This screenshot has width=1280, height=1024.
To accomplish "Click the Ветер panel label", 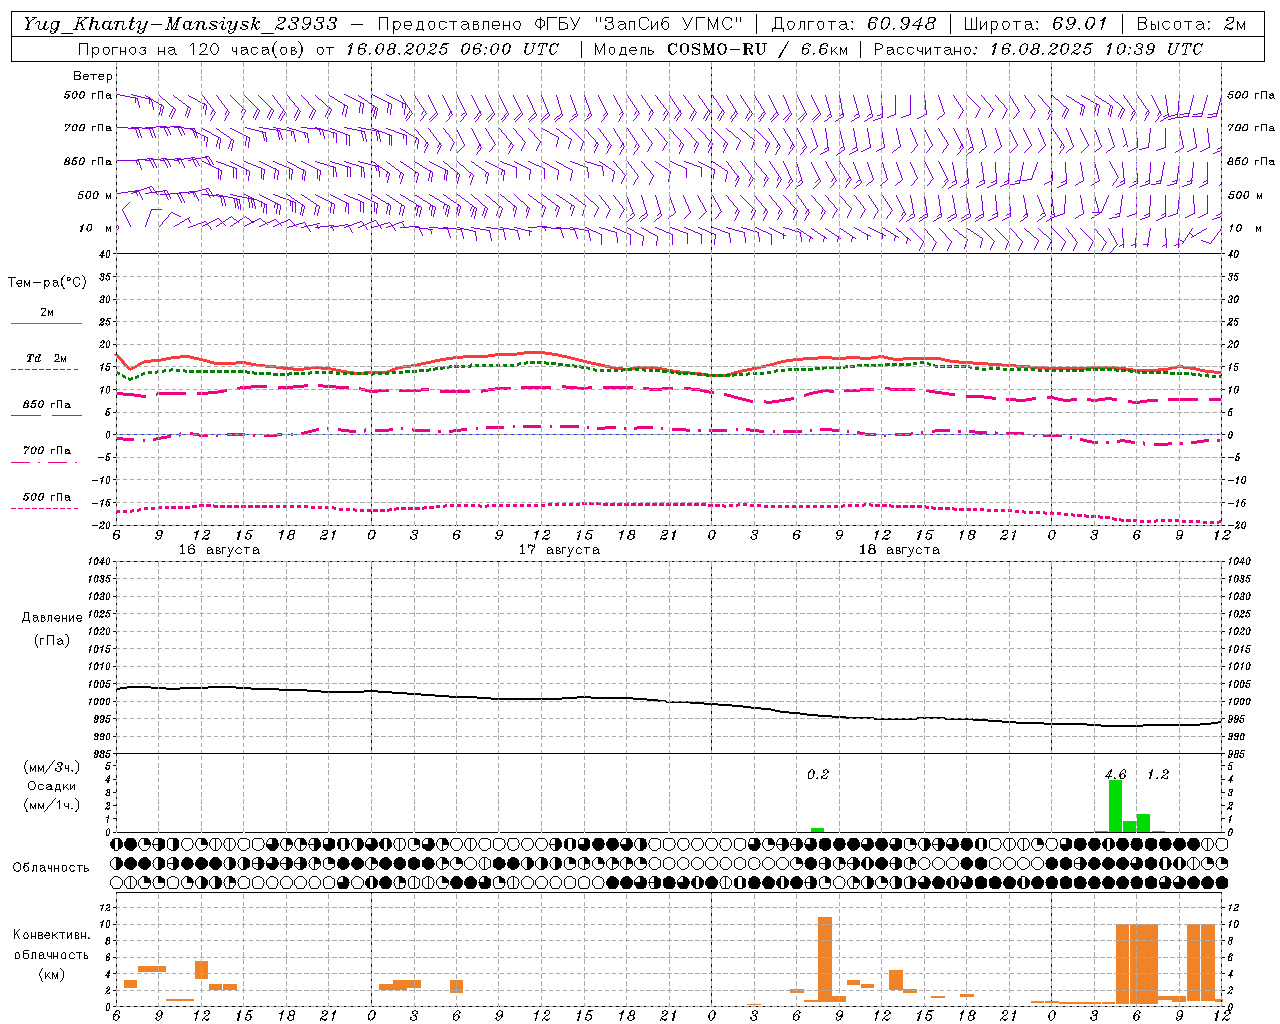I will [93, 76].
